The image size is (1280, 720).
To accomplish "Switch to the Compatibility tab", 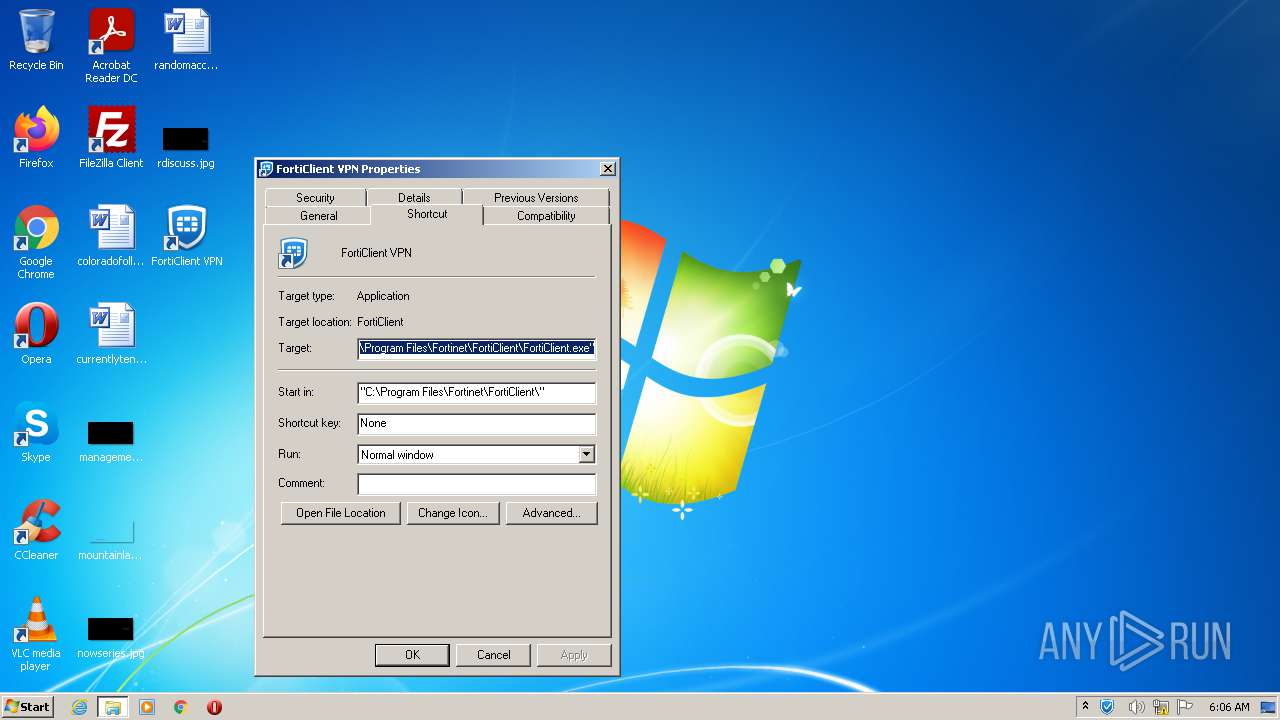I will pos(546,215).
